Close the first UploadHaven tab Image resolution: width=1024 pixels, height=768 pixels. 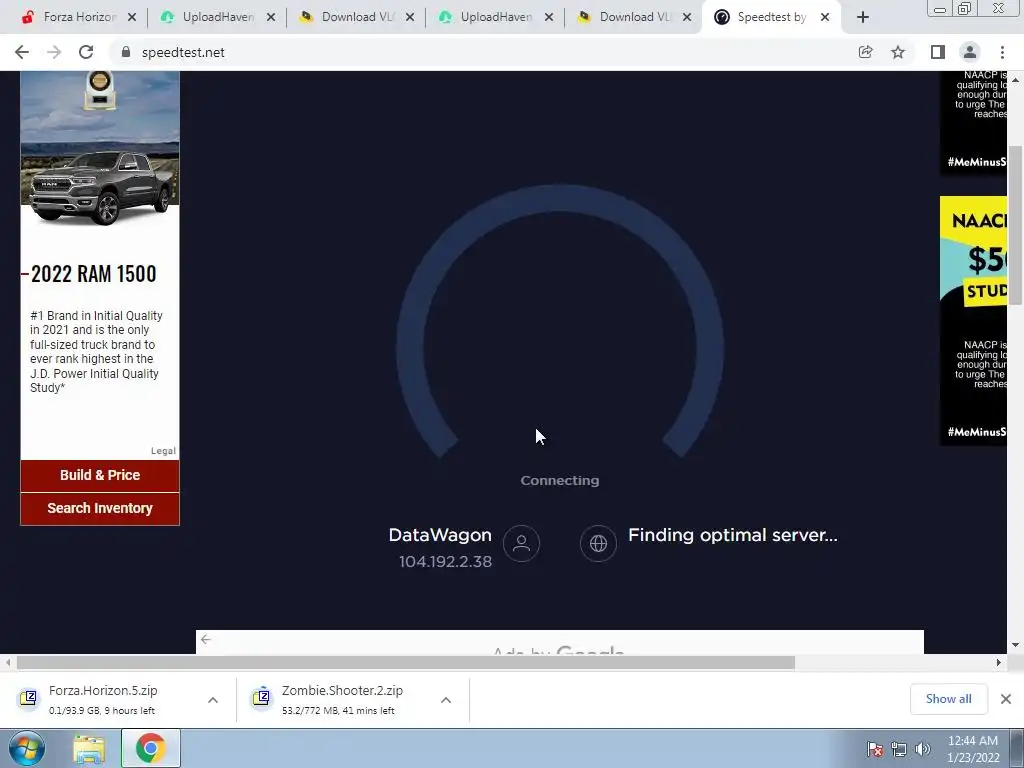[271, 18]
